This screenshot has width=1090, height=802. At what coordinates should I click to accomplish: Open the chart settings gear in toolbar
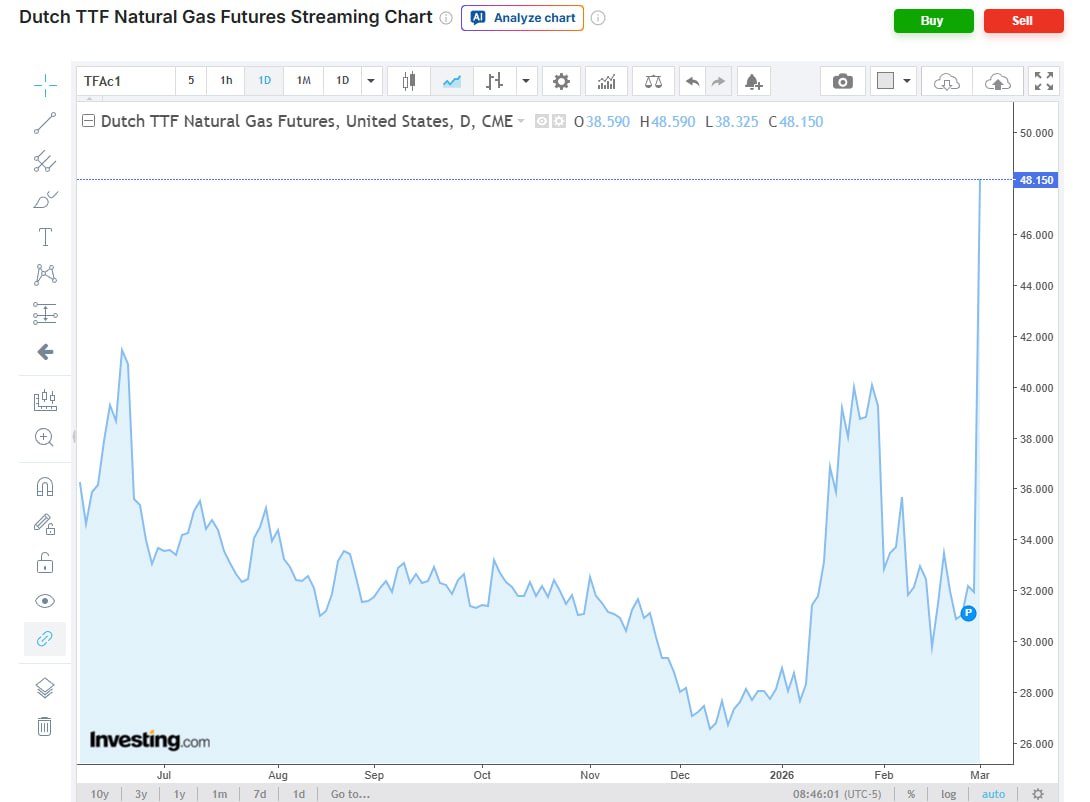pos(561,81)
